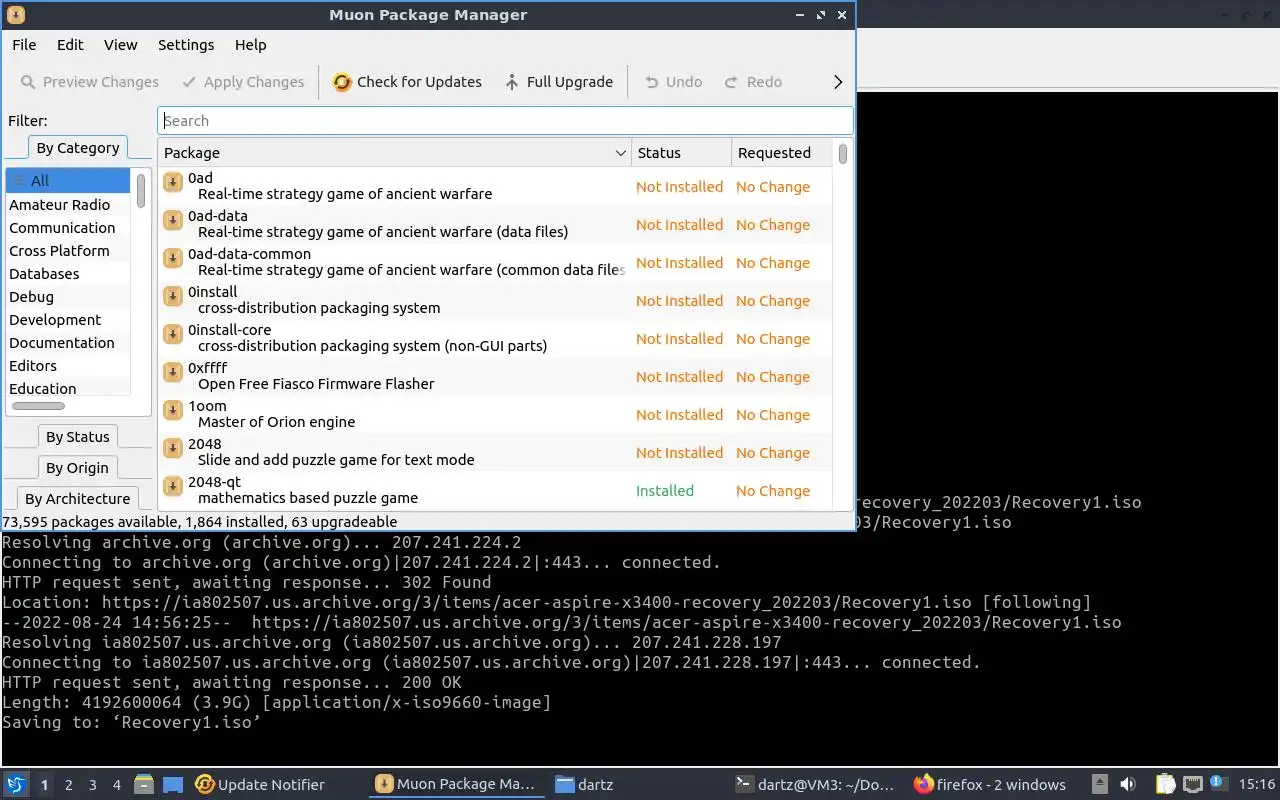
Task: Switch to the dartz@VM3 terminal taskbar entry
Action: coord(815,785)
